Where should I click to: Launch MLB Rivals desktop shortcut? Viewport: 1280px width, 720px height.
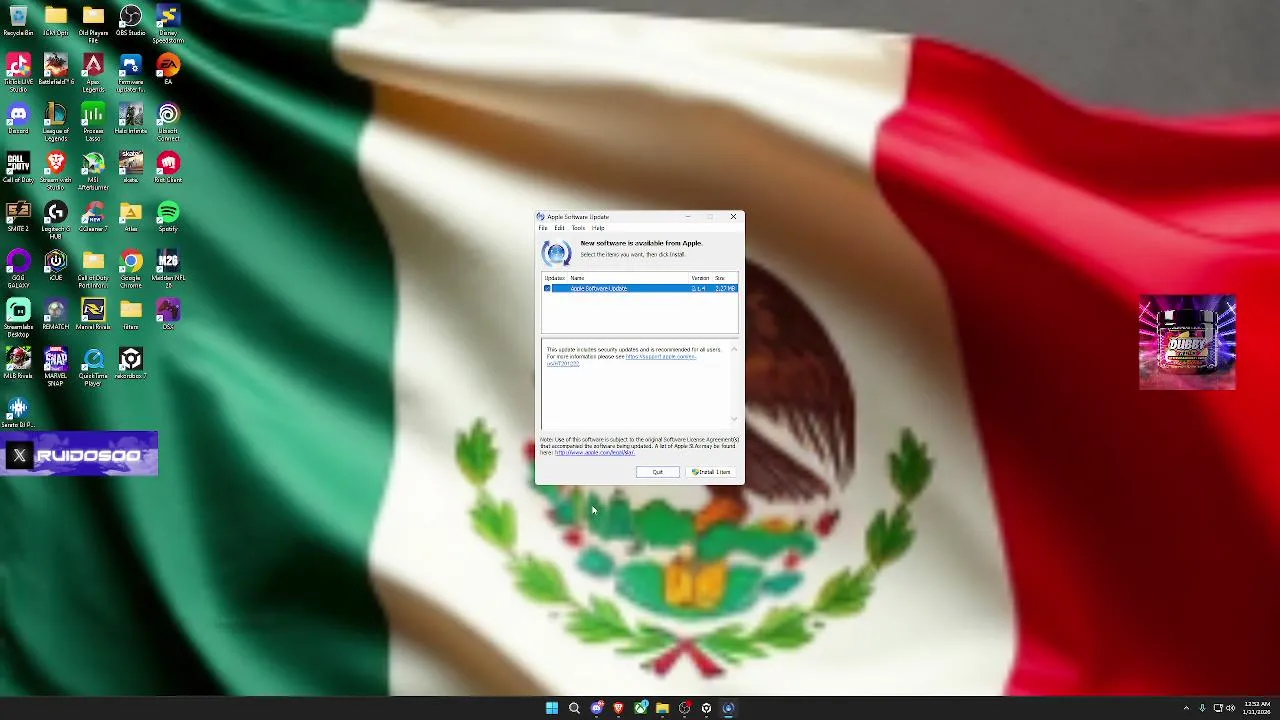pyautogui.click(x=18, y=363)
